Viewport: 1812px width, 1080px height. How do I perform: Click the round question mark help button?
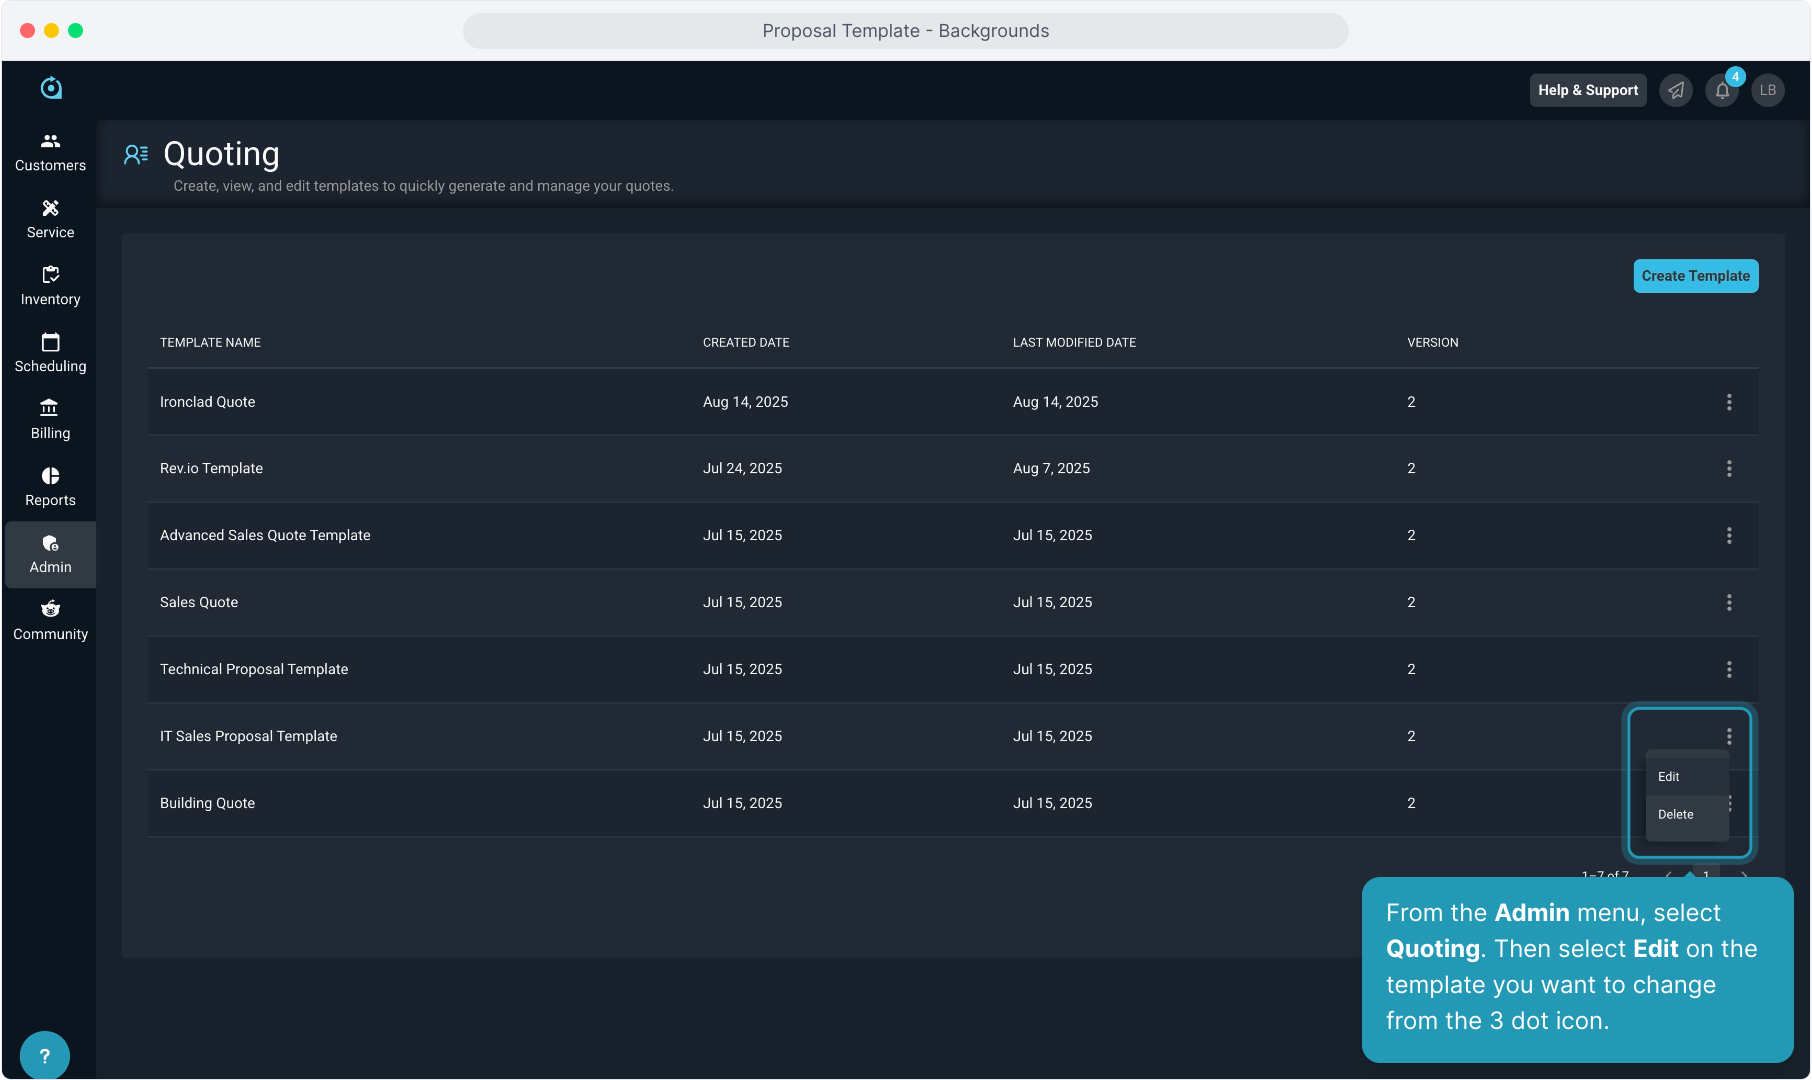pyautogui.click(x=45, y=1055)
